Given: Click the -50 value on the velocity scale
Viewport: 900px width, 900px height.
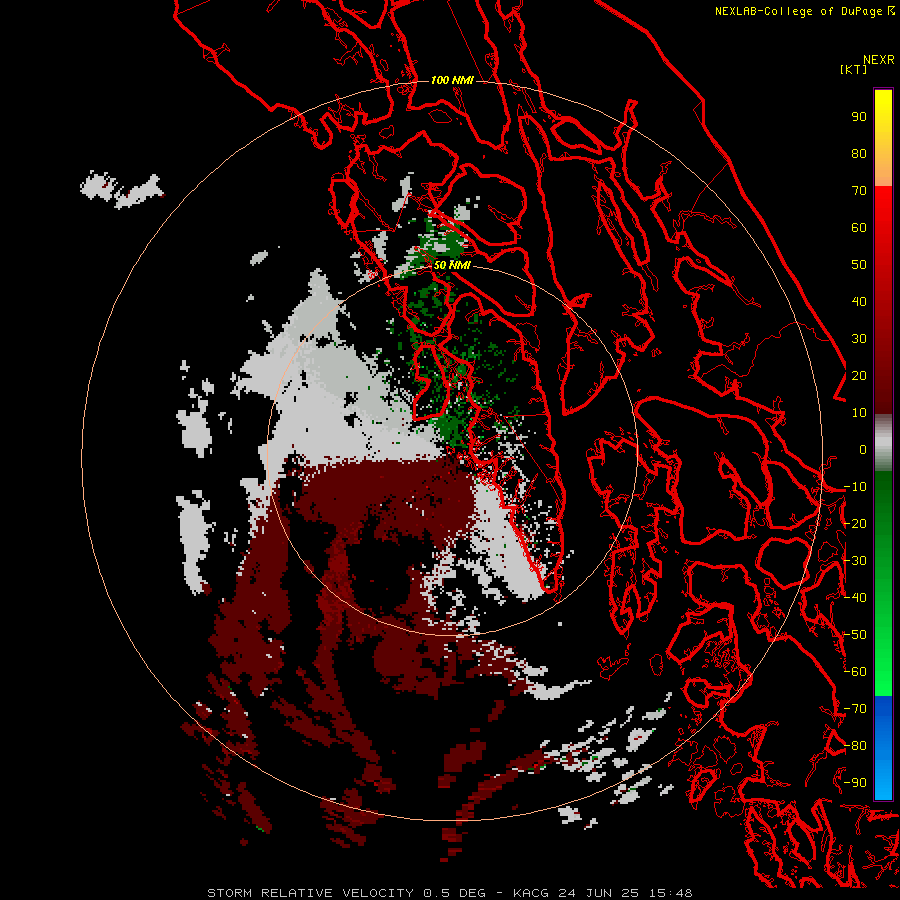Looking at the screenshot, I should (x=855, y=635).
